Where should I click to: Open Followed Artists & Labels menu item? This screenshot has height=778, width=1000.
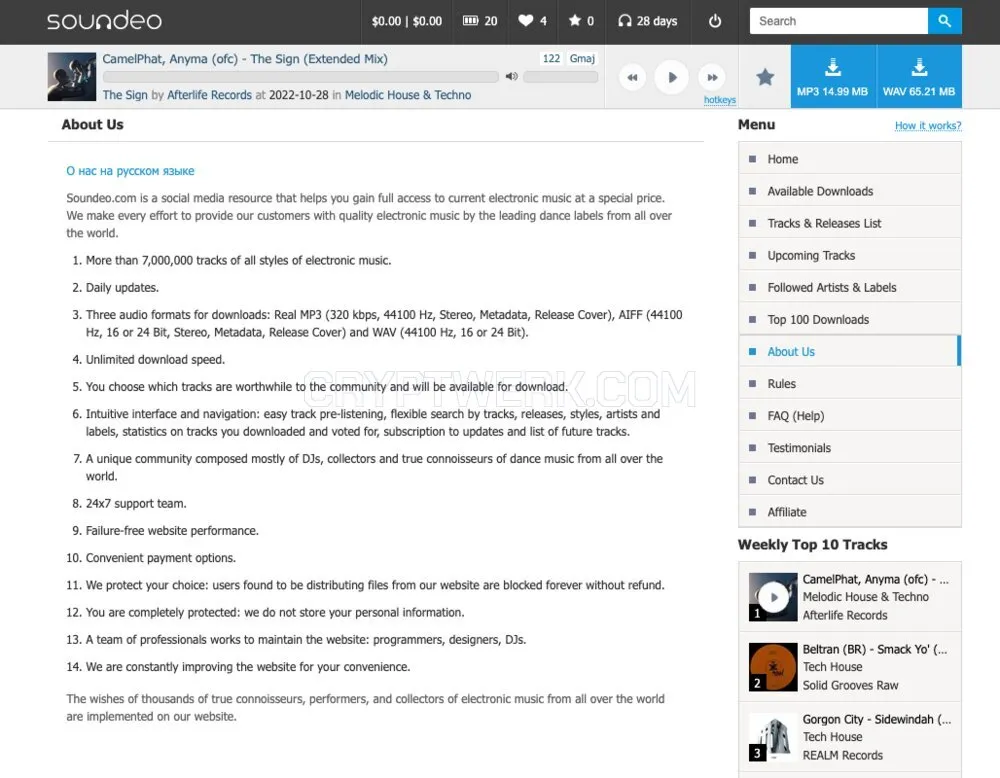click(849, 287)
